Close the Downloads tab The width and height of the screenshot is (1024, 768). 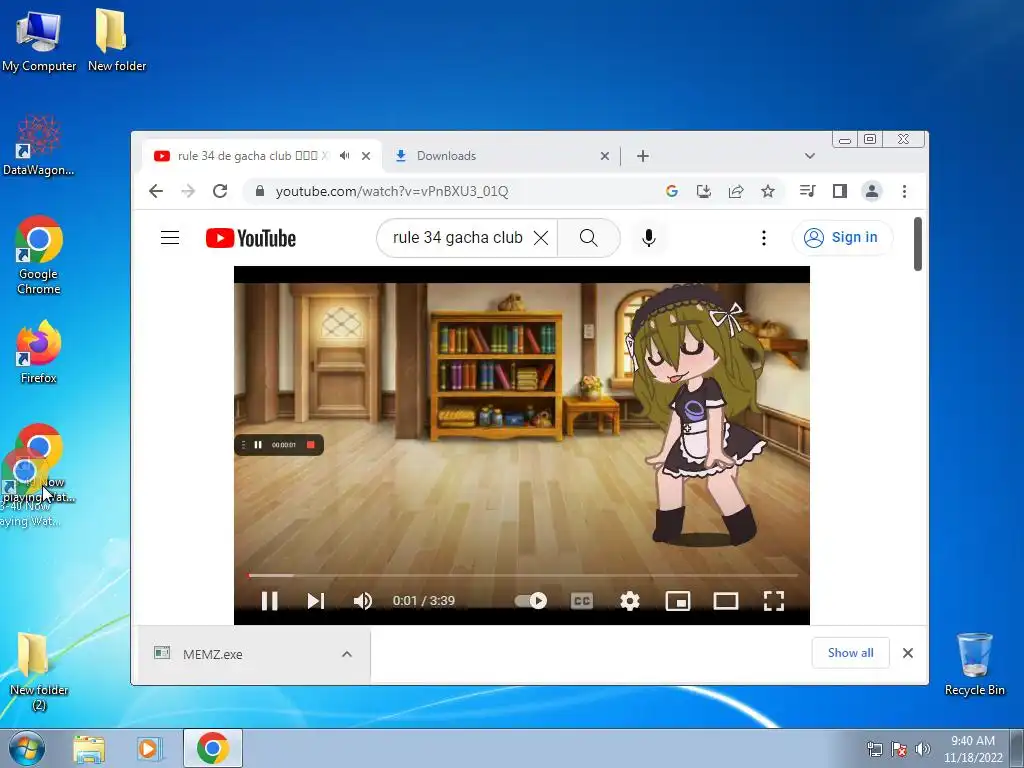(x=605, y=156)
